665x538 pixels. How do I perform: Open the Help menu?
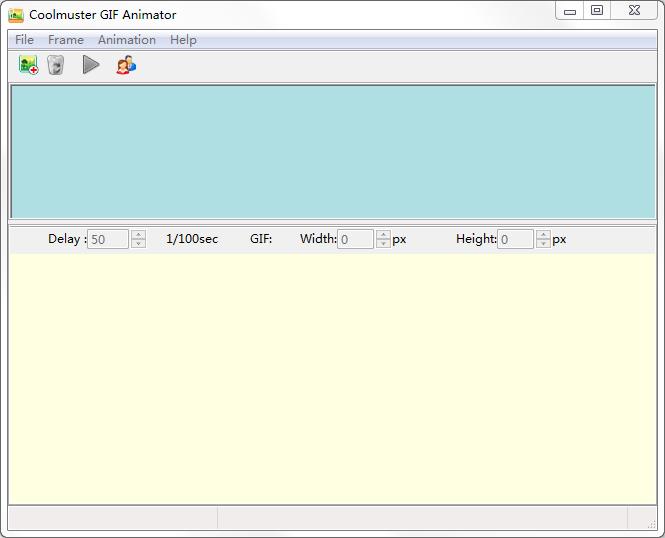[x=183, y=40]
